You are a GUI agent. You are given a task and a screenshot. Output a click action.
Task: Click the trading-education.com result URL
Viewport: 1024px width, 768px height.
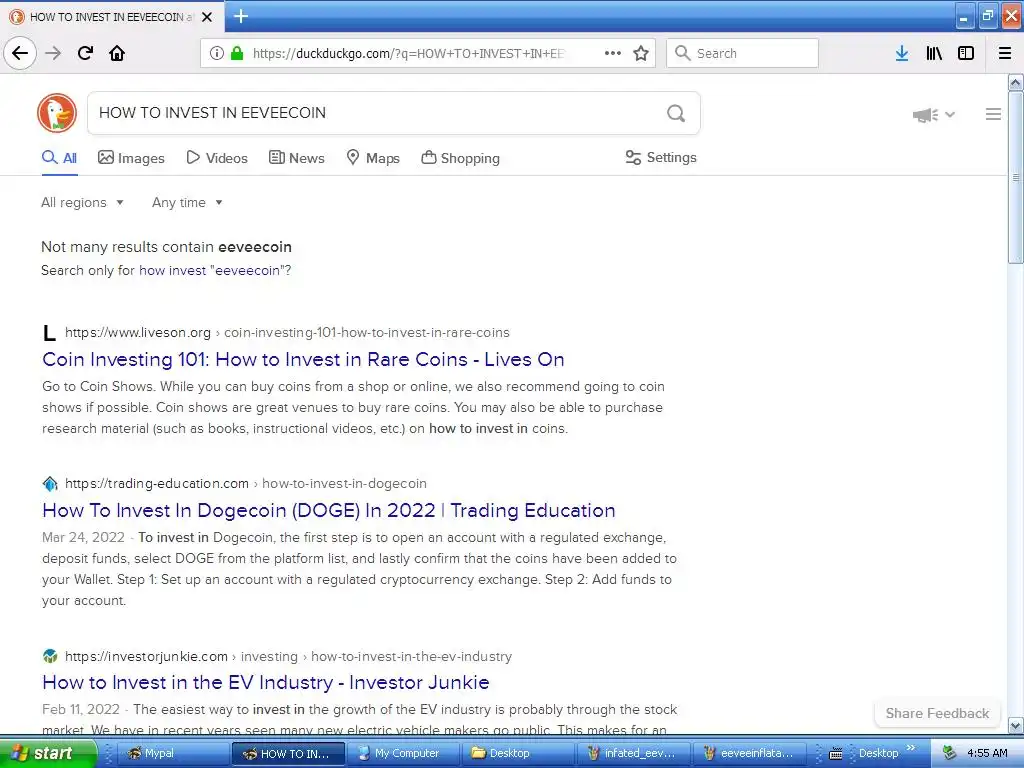(x=246, y=483)
